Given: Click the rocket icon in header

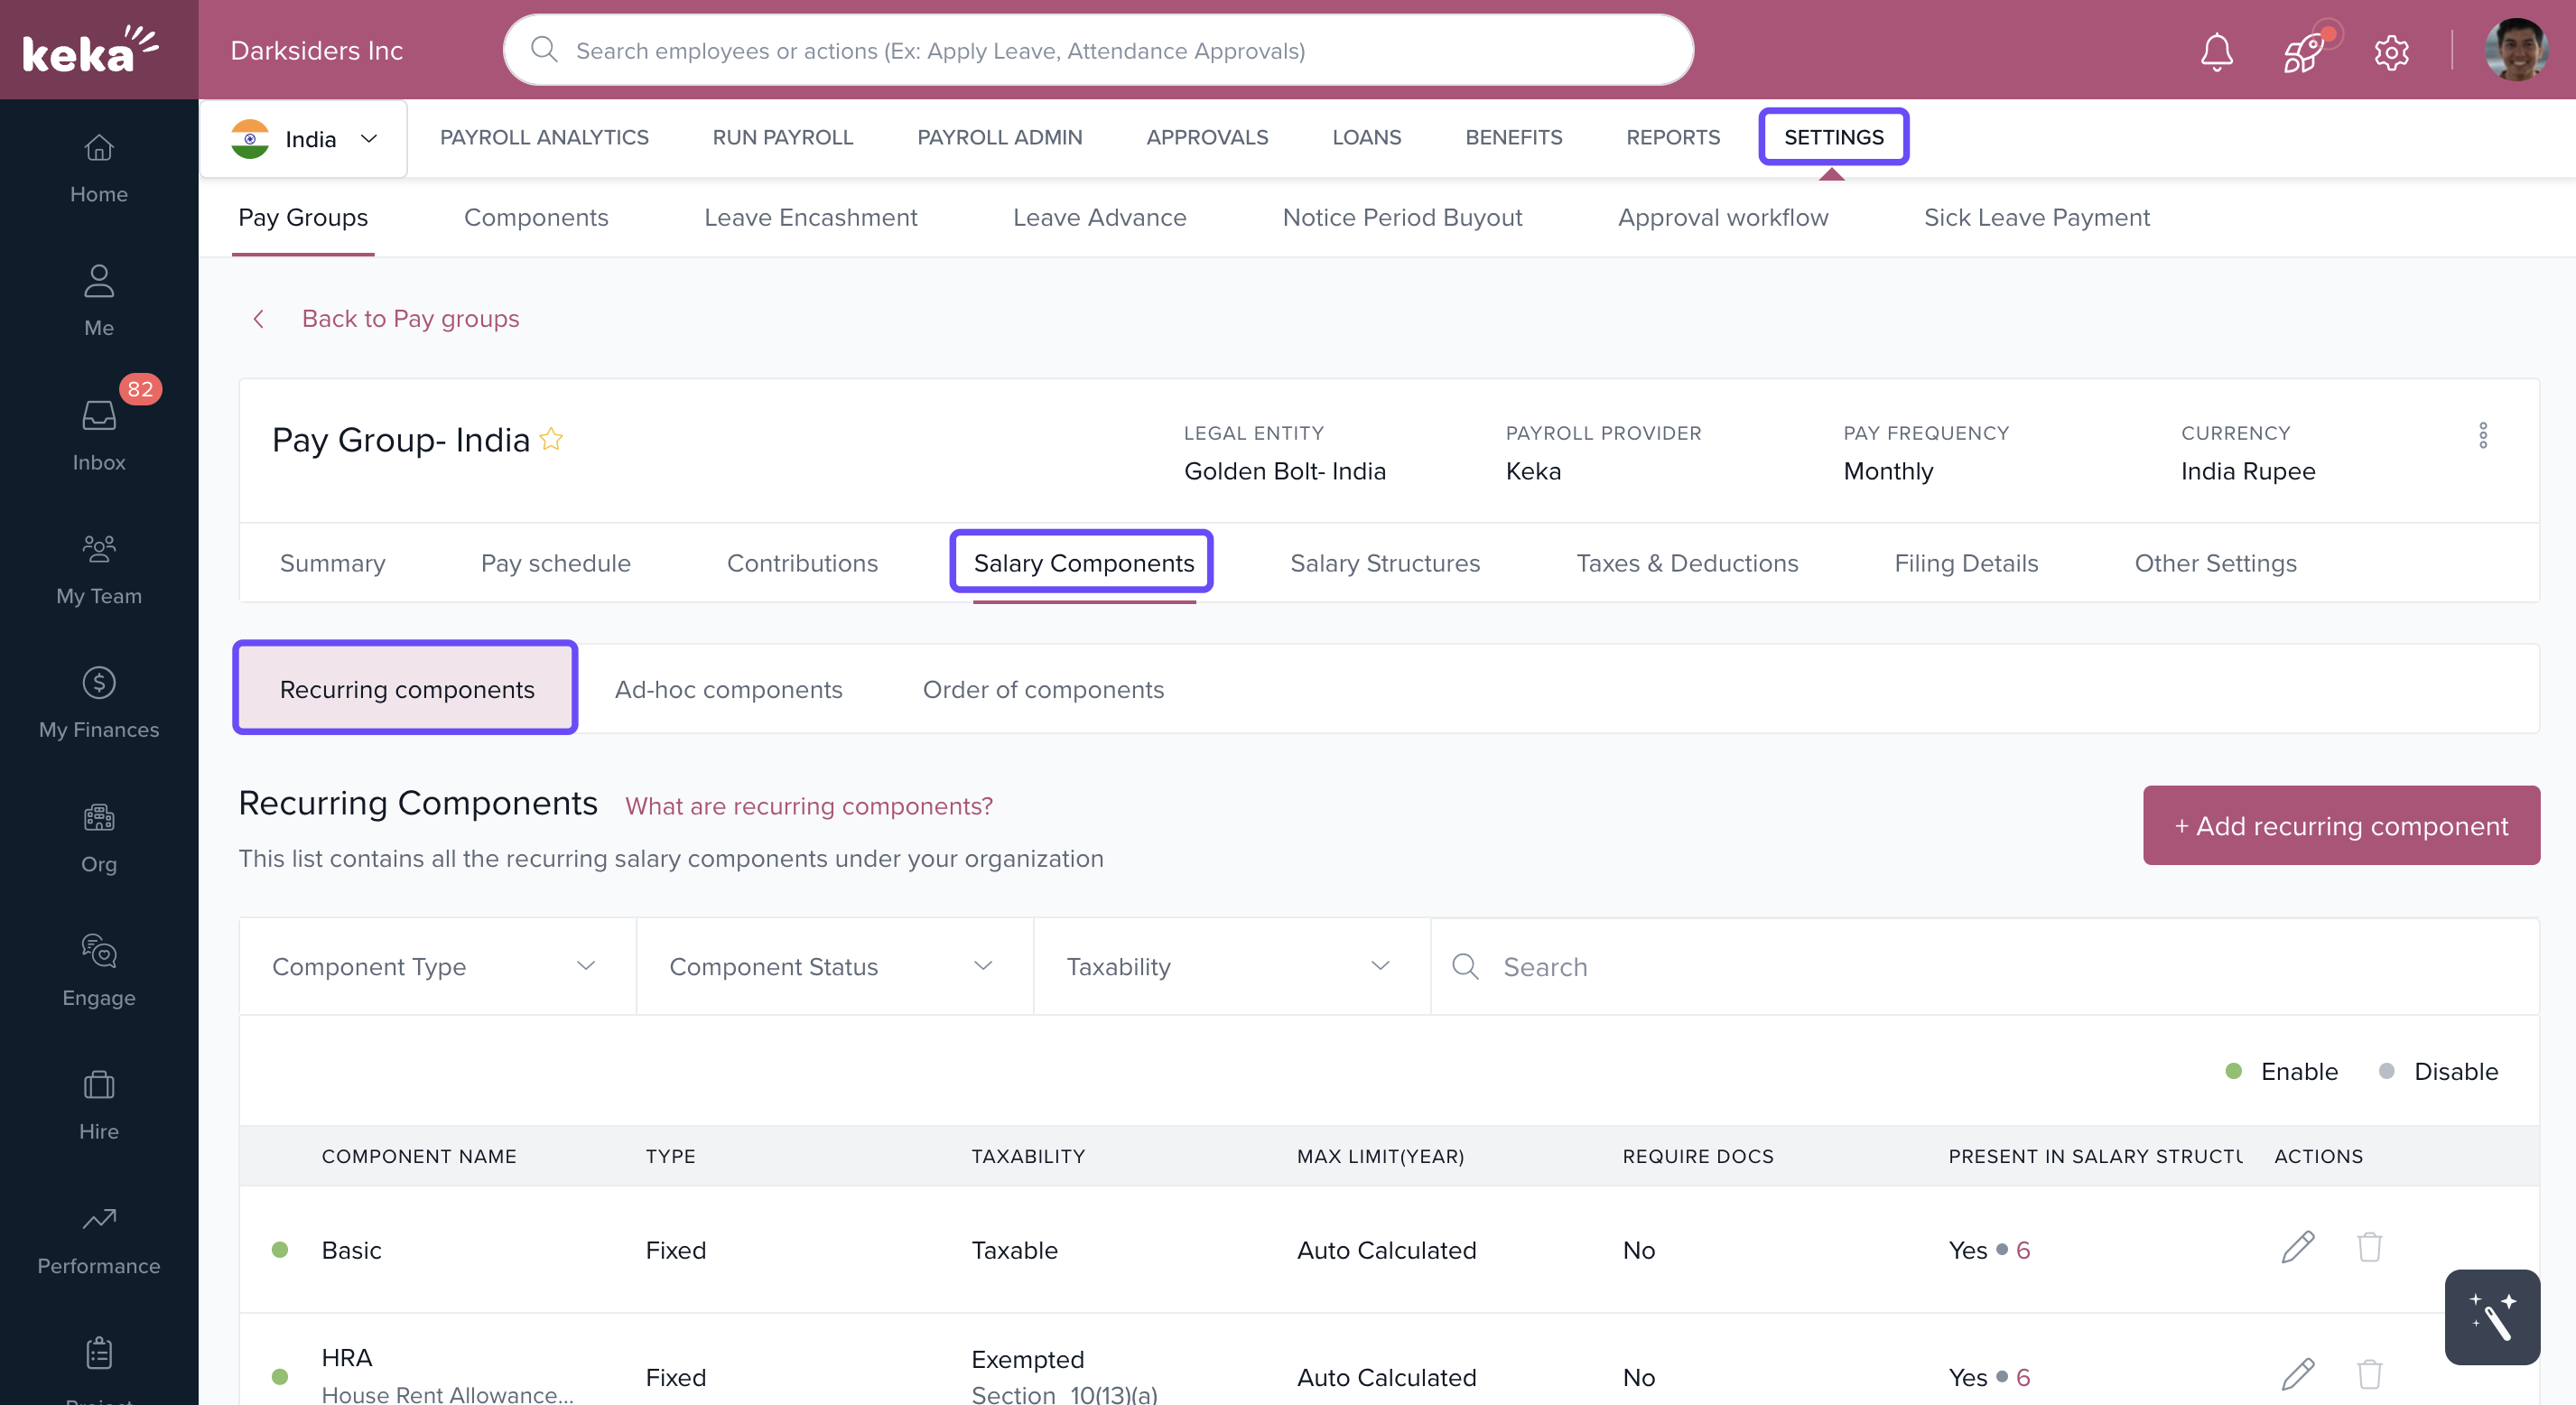Looking at the screenshot, I should tap(2304, 51).
